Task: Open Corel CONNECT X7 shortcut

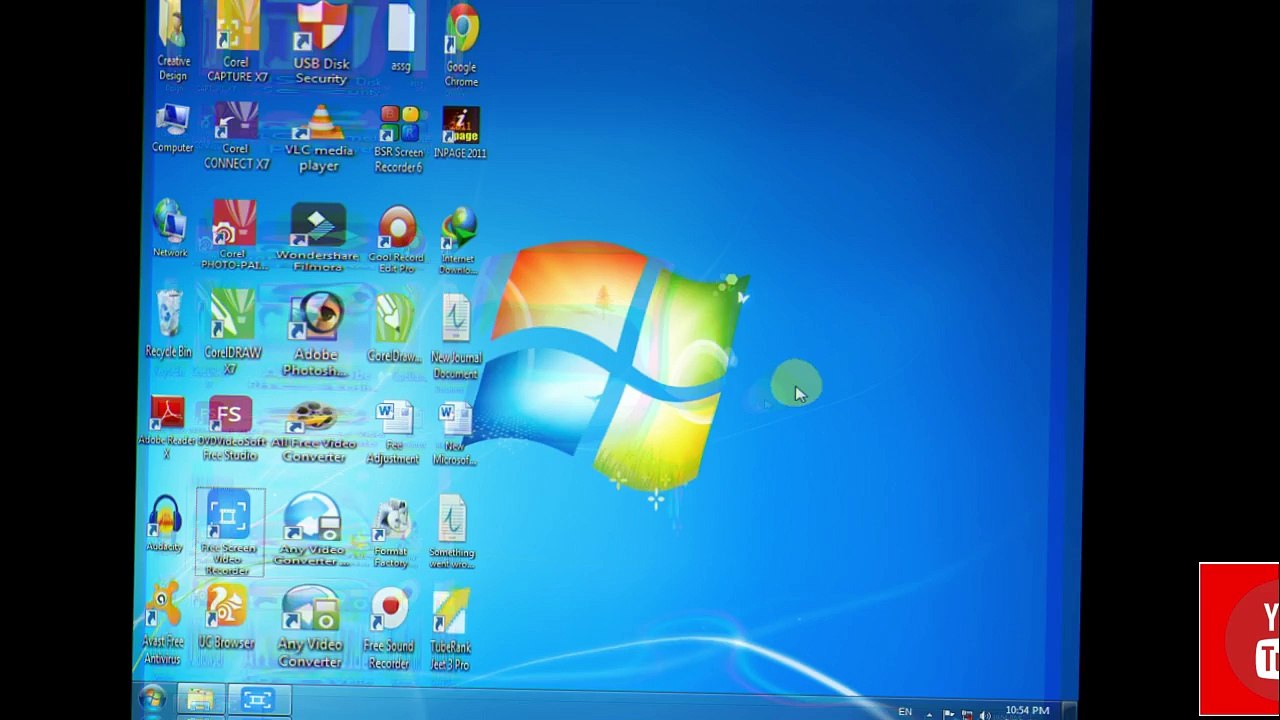Action: pos(236,137)
